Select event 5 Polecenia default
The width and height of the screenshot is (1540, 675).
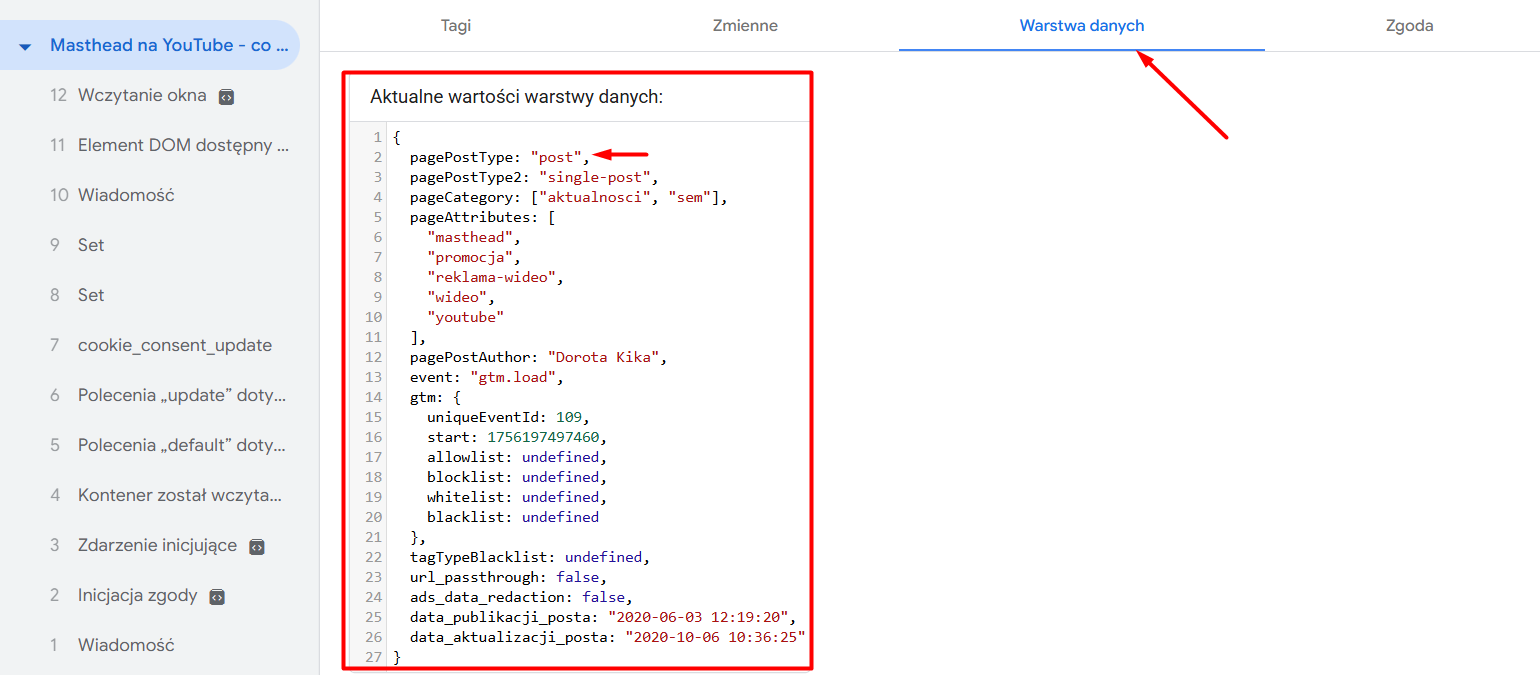169,445
